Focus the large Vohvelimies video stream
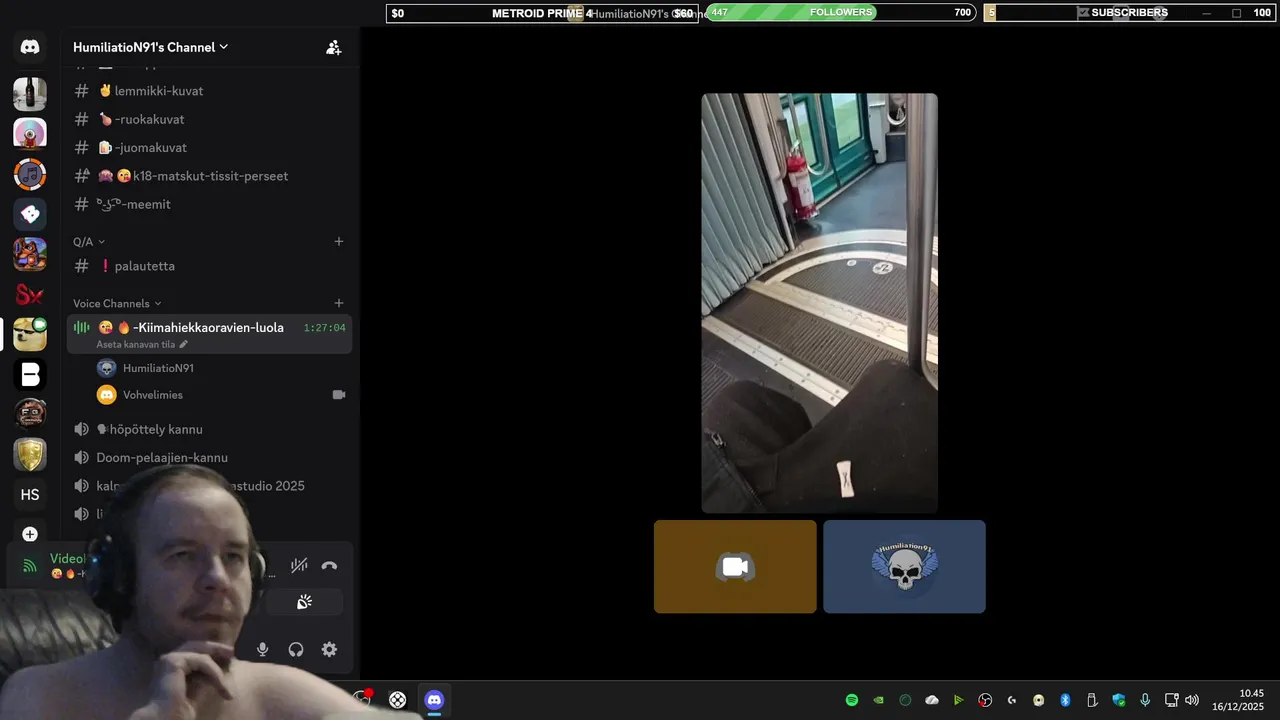 pos(820,303)
